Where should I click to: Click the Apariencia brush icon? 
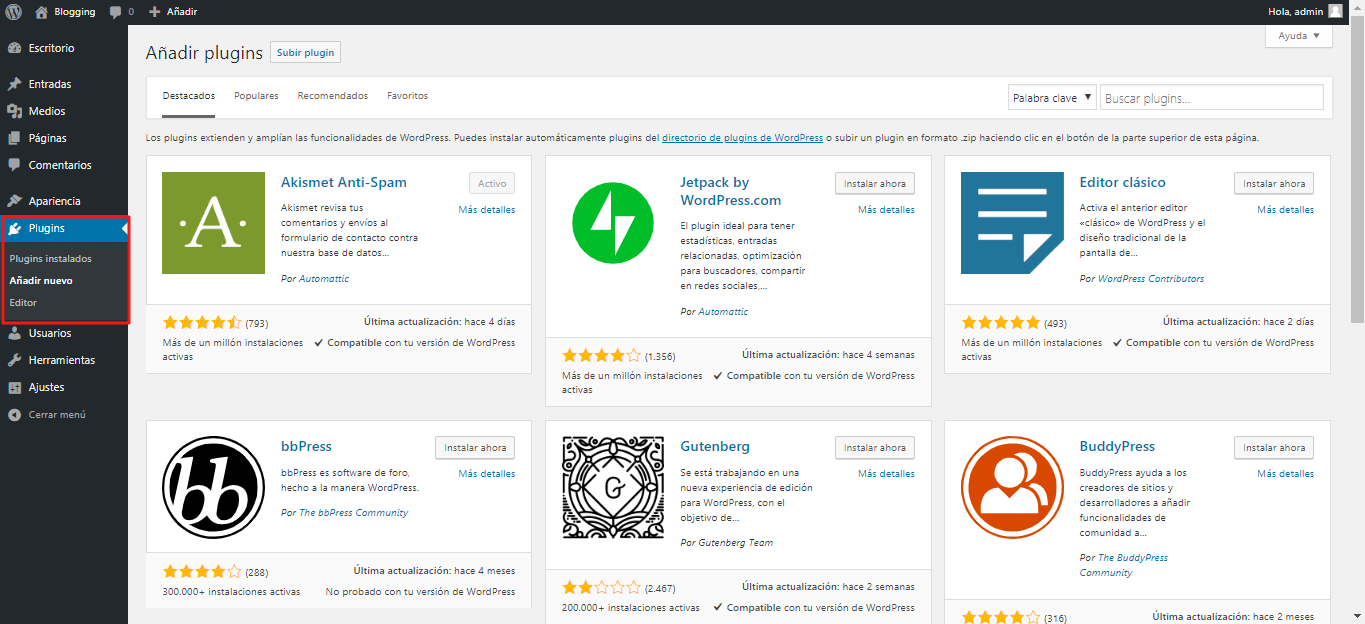tap(15, 201)
